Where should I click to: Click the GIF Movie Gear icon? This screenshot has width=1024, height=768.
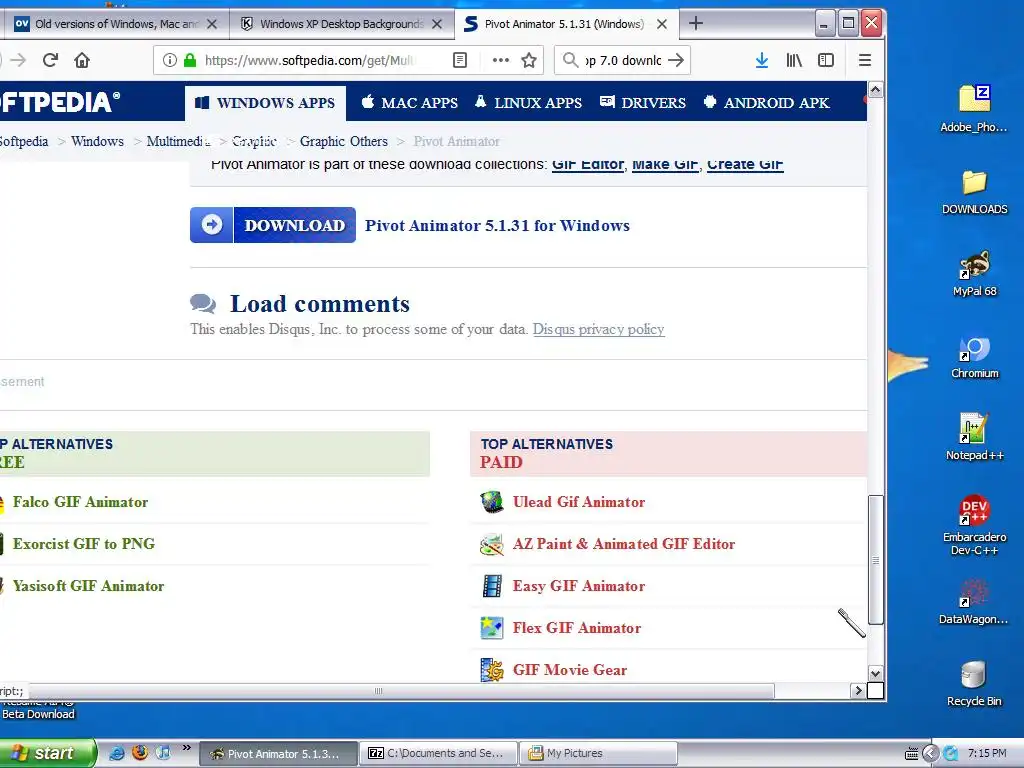click(492, 670)
